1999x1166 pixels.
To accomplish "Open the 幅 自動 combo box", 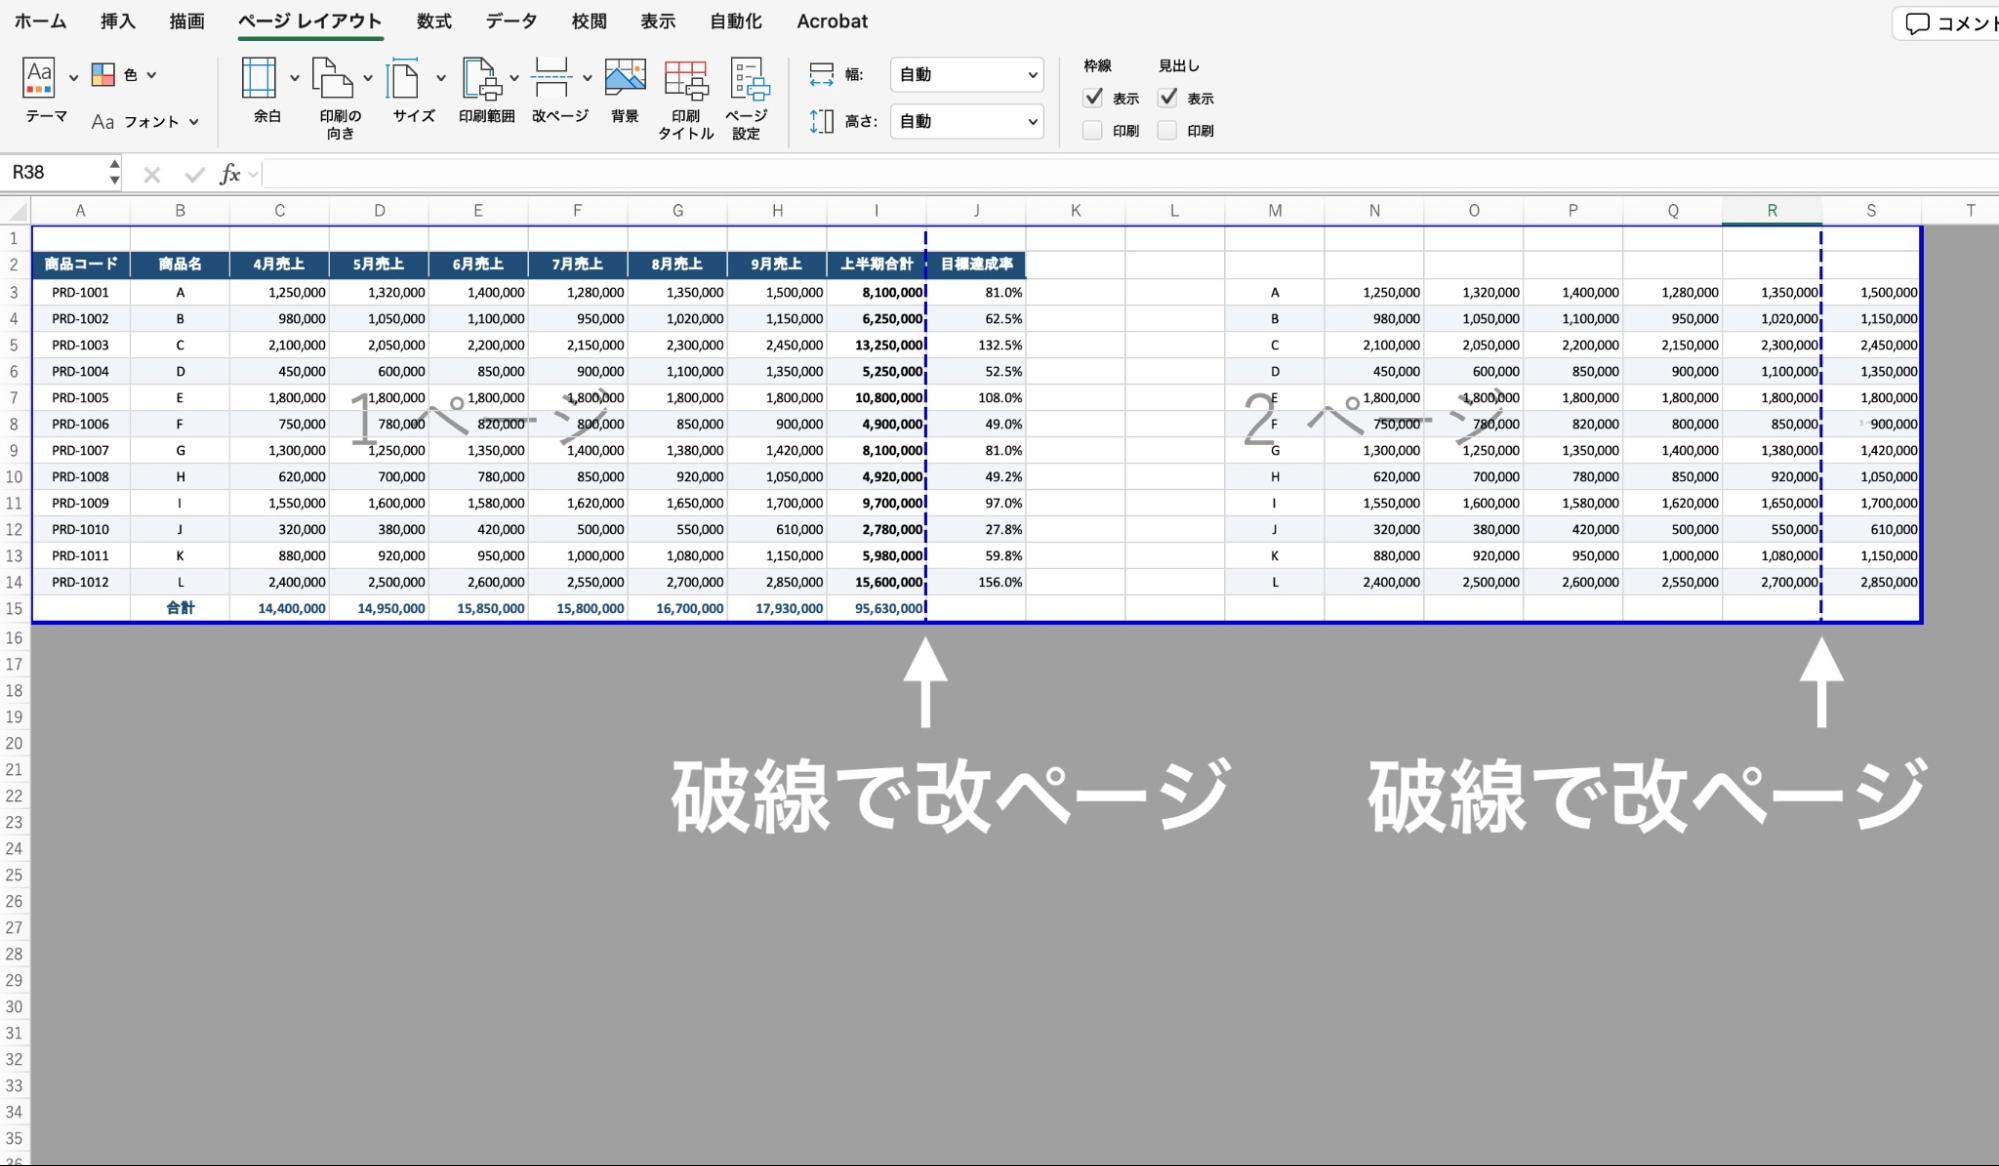I will point(967,75).
